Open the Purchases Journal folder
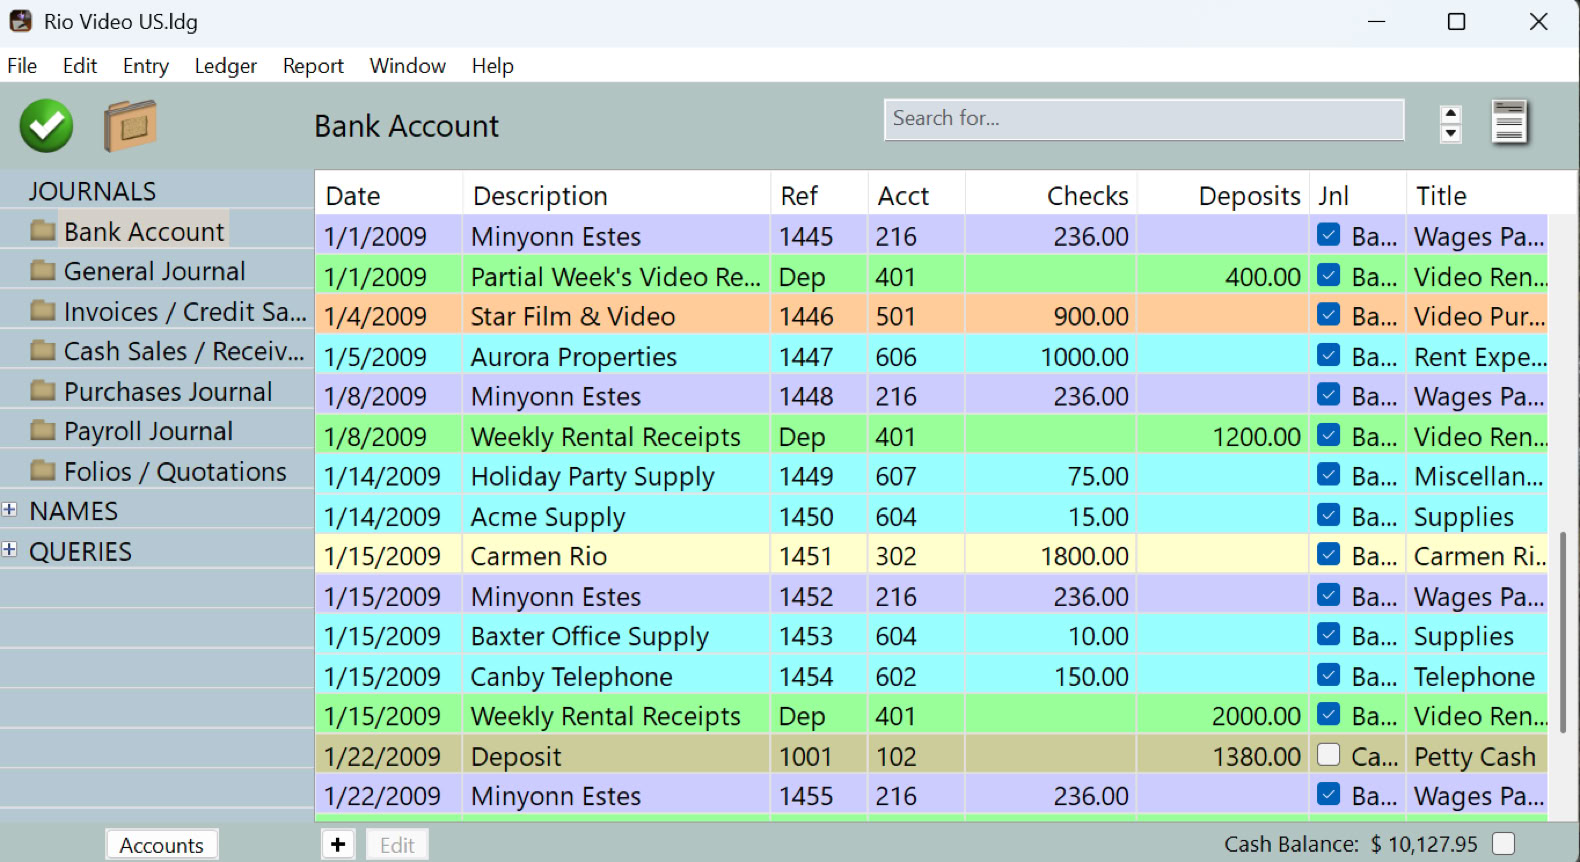Viewport: 1580px width, 862px height. coord(151,391)
